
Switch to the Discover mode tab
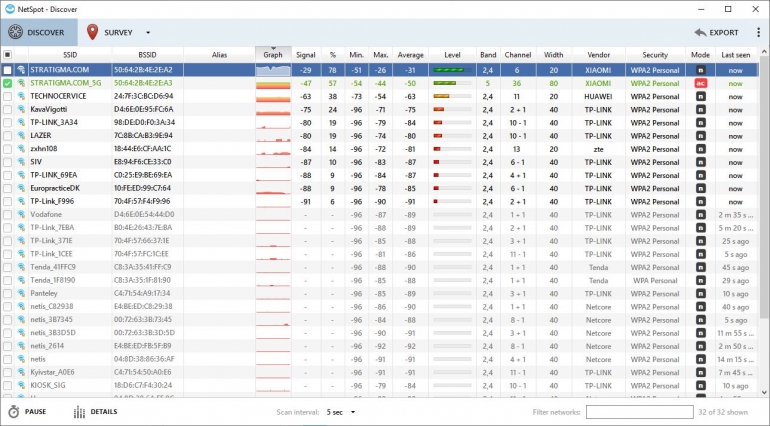click(39, 32)
